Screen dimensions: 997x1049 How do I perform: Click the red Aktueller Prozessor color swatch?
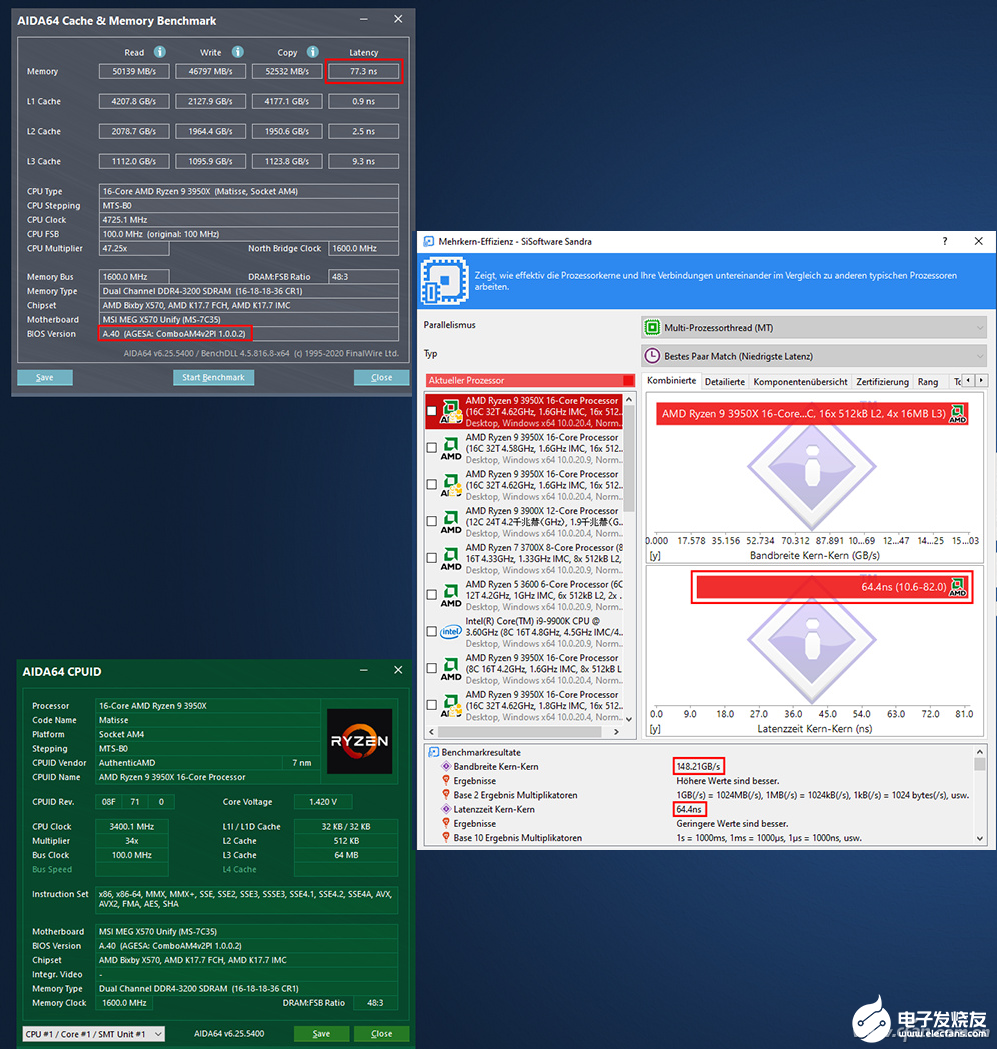(x=628, y=380)
